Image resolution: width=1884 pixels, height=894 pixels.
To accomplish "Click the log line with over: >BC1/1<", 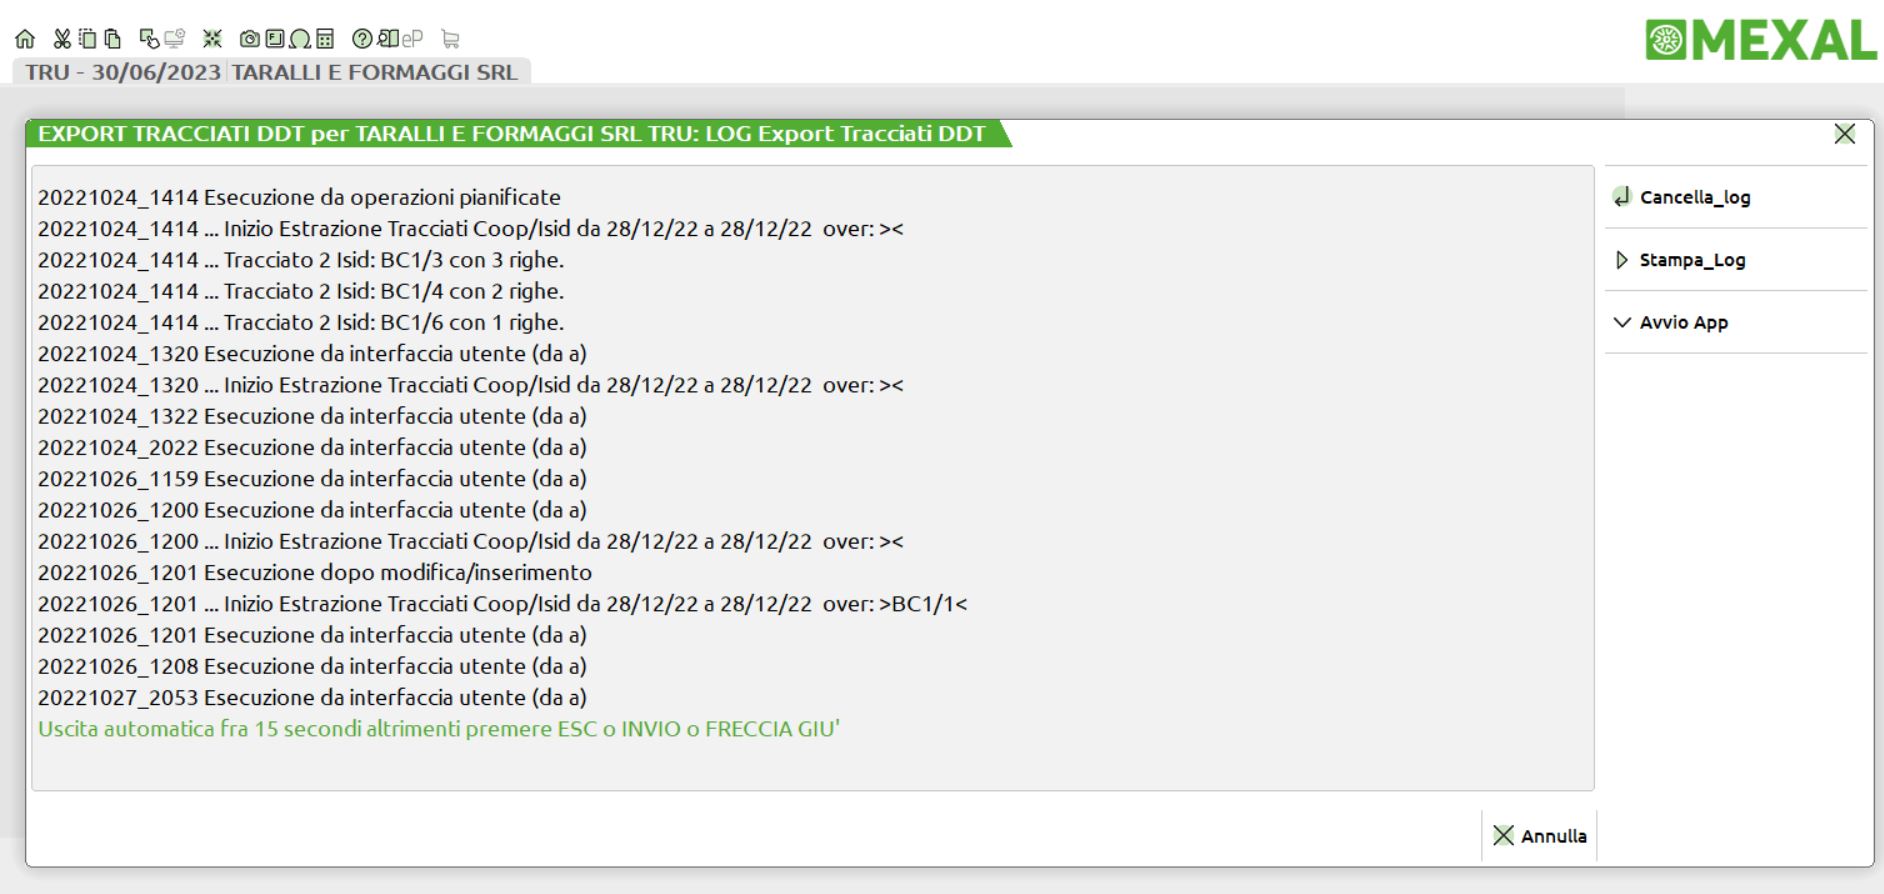I will (502, 604).
